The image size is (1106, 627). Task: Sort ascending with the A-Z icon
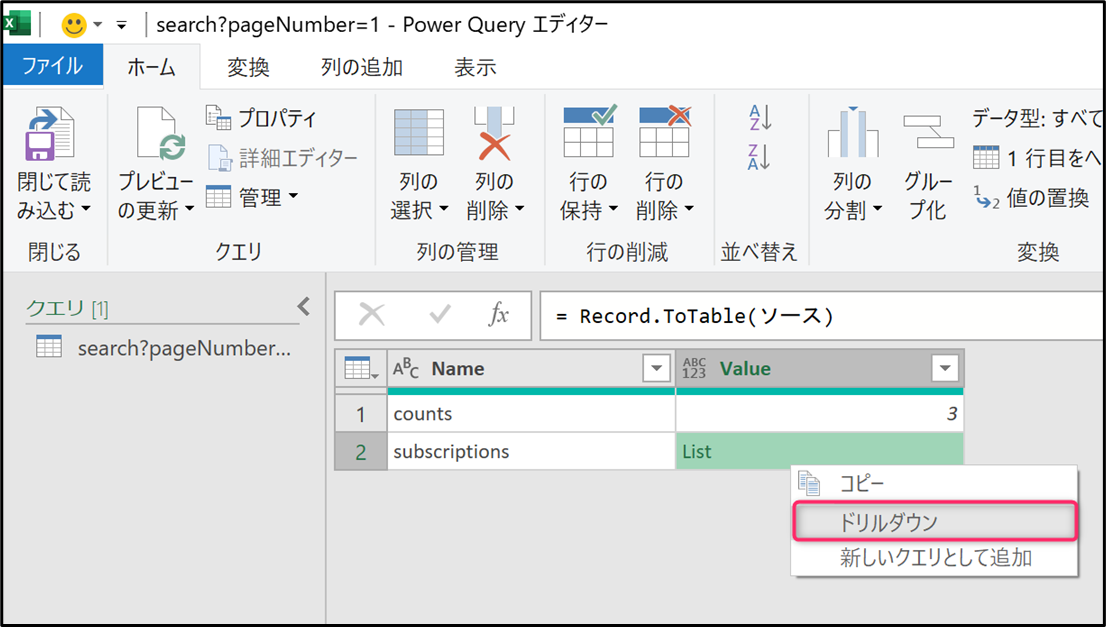point(760,118)
